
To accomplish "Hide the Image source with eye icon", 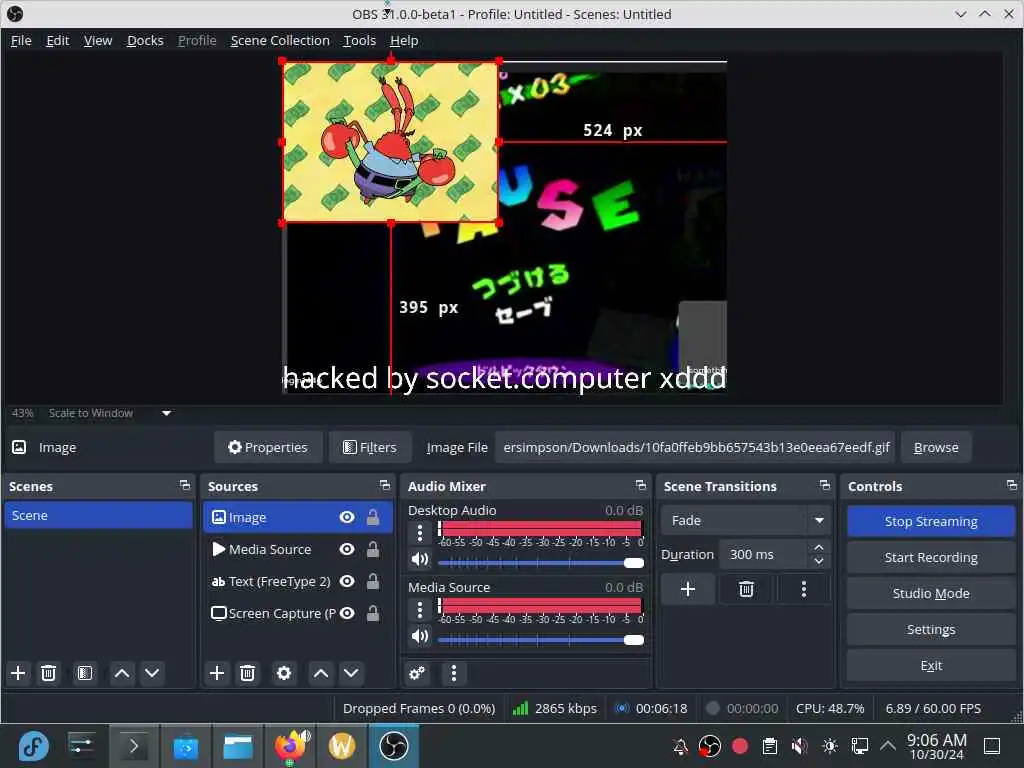I will [x=347, y=517].
